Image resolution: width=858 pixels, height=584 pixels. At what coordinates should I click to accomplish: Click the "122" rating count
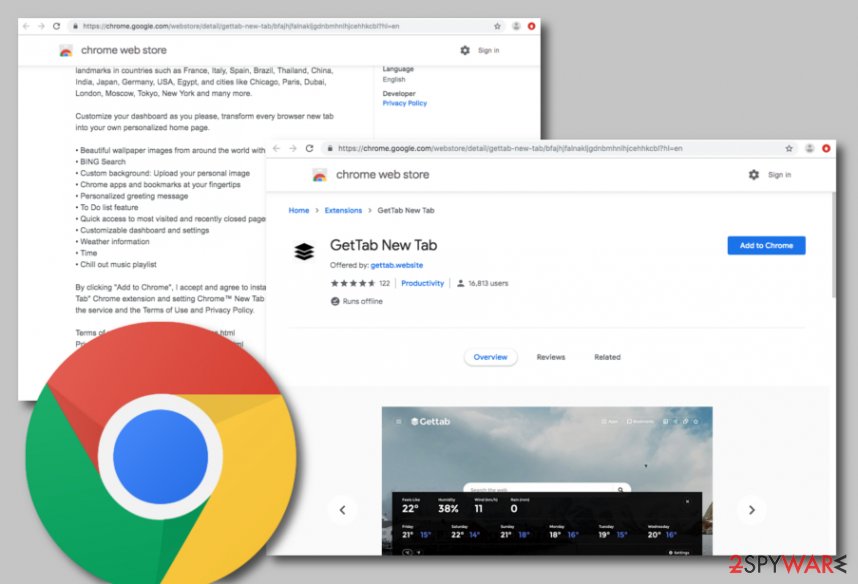pos(385,283)
